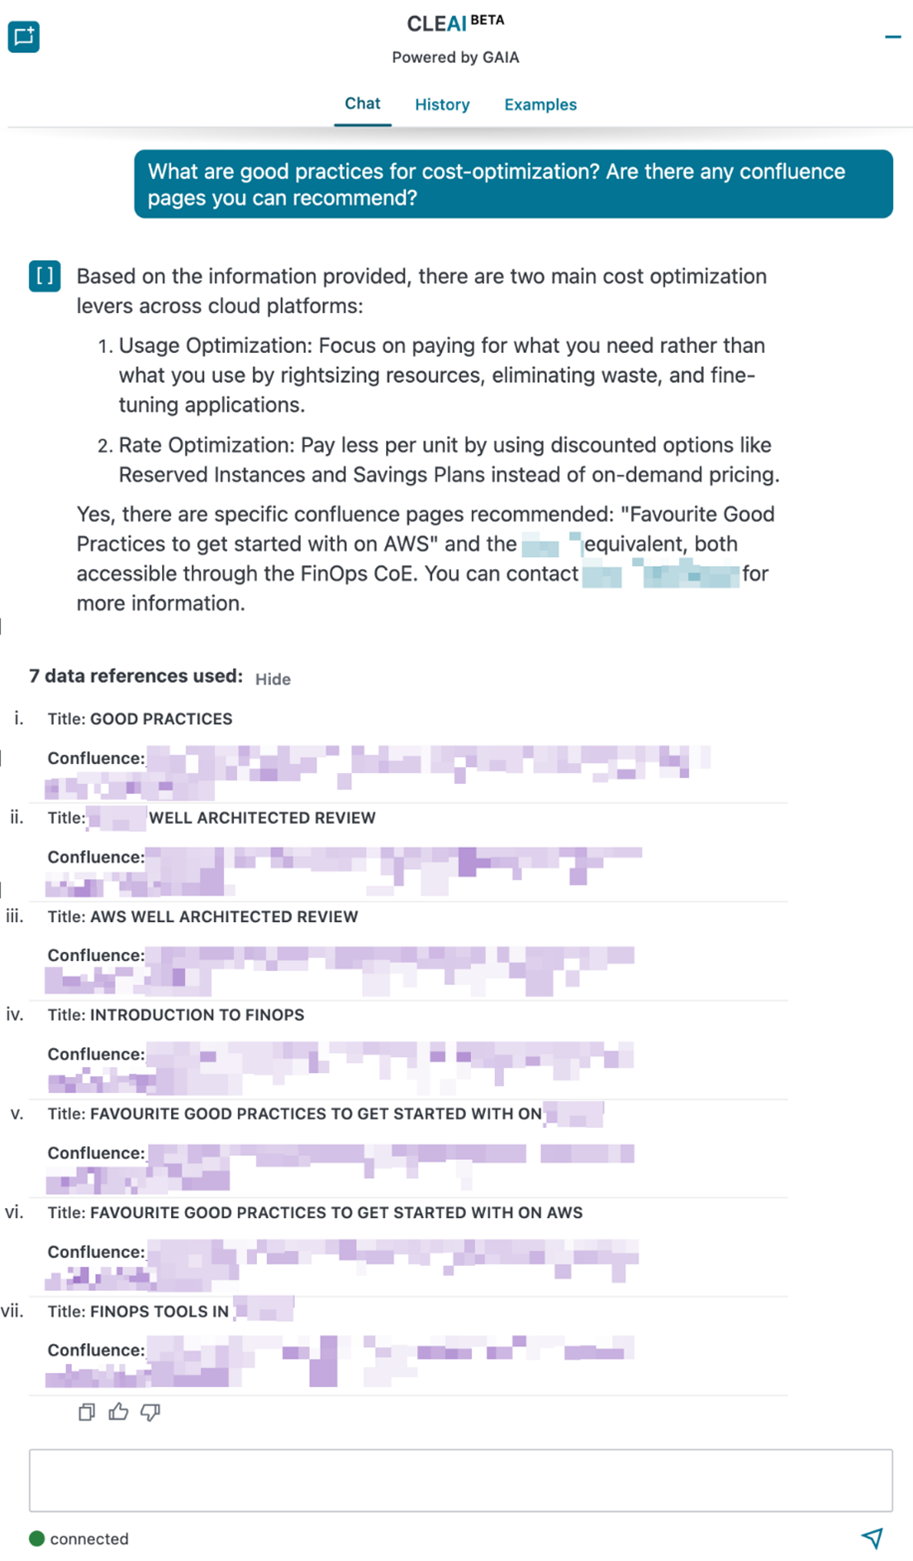This screenshot has width=913, height=1561.
Task: Open the History tab
Action: (x=442, y=105)
